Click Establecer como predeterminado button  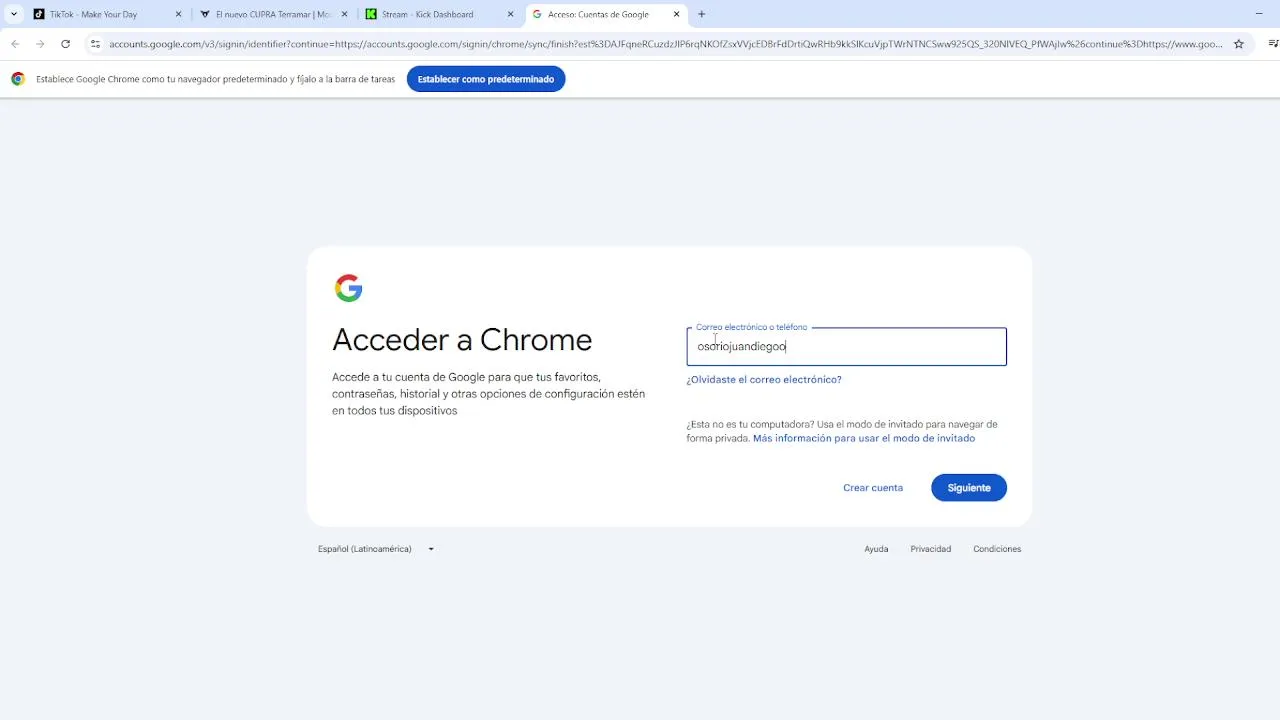pyautogui.click(x=485, y=79)
